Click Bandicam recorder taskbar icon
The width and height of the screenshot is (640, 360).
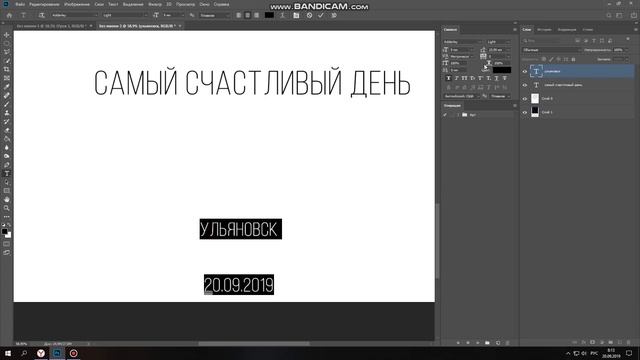(x=73, y=353)
